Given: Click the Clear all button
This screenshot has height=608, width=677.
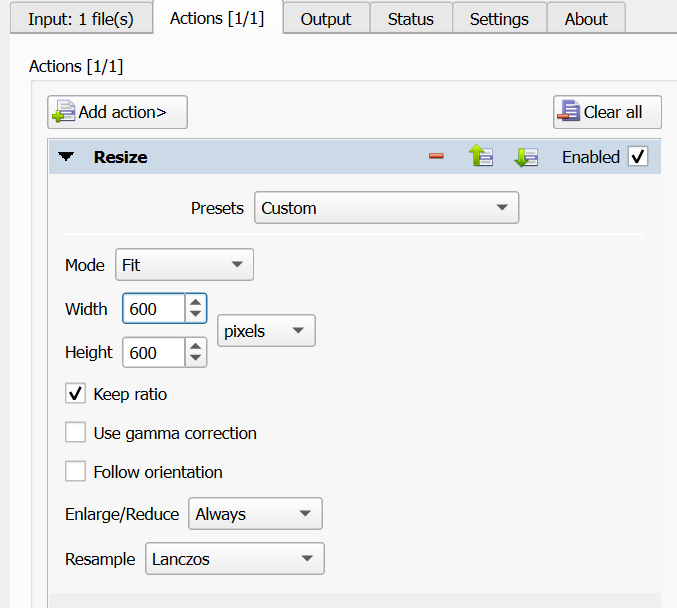Looking at the screenshot, I should coord(607,112).
